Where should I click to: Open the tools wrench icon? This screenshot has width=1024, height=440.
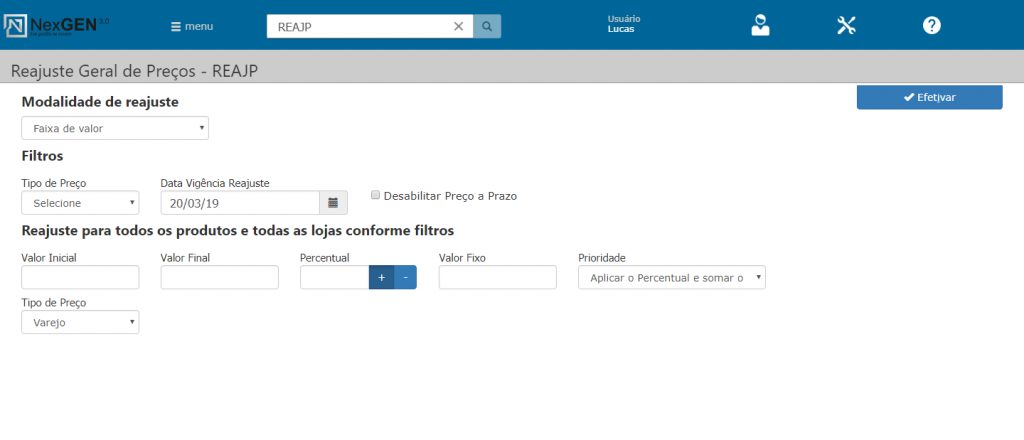846,26
